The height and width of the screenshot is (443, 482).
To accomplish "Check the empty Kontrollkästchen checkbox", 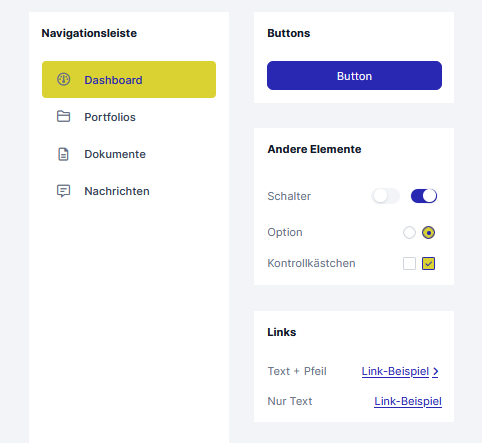I will 409,263.
